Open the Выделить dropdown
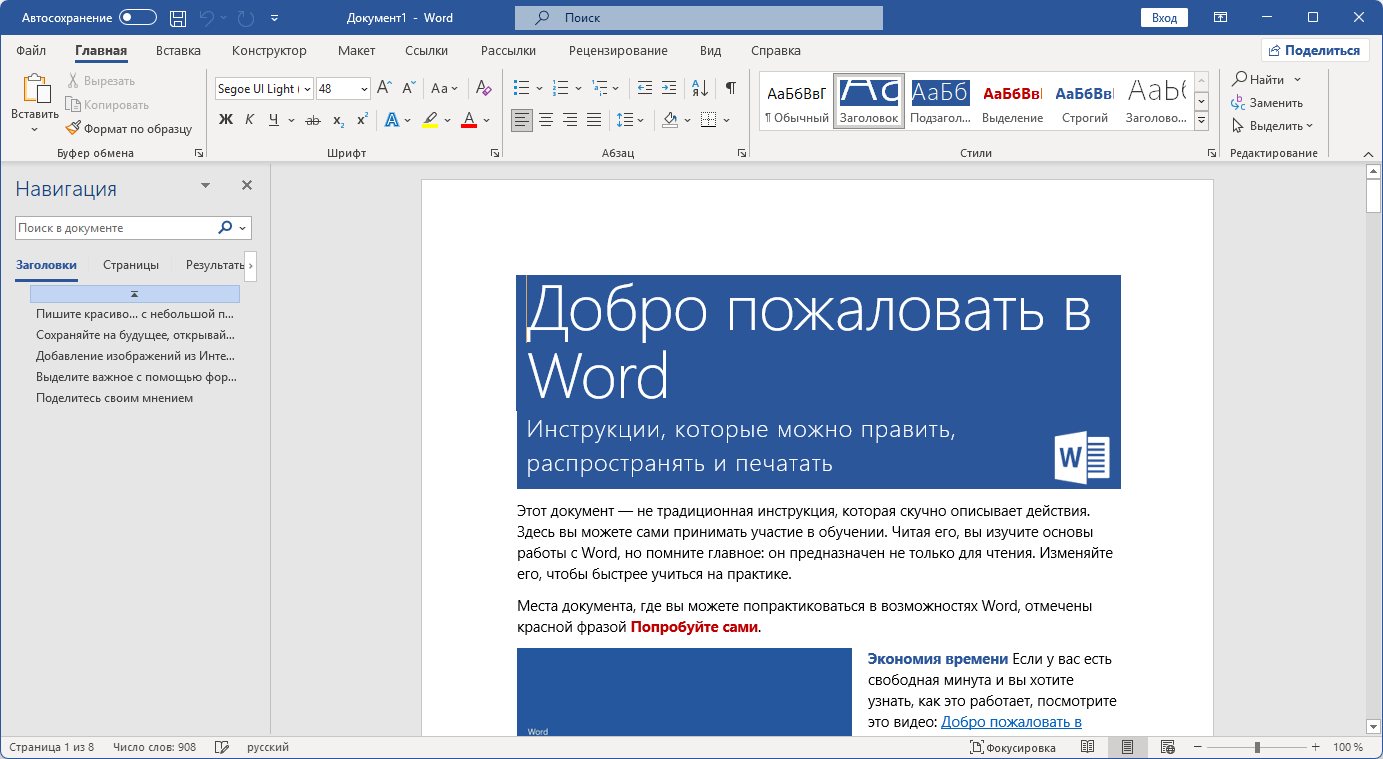The width and height of the screenshot is (1383, 759). point(1272,126)
